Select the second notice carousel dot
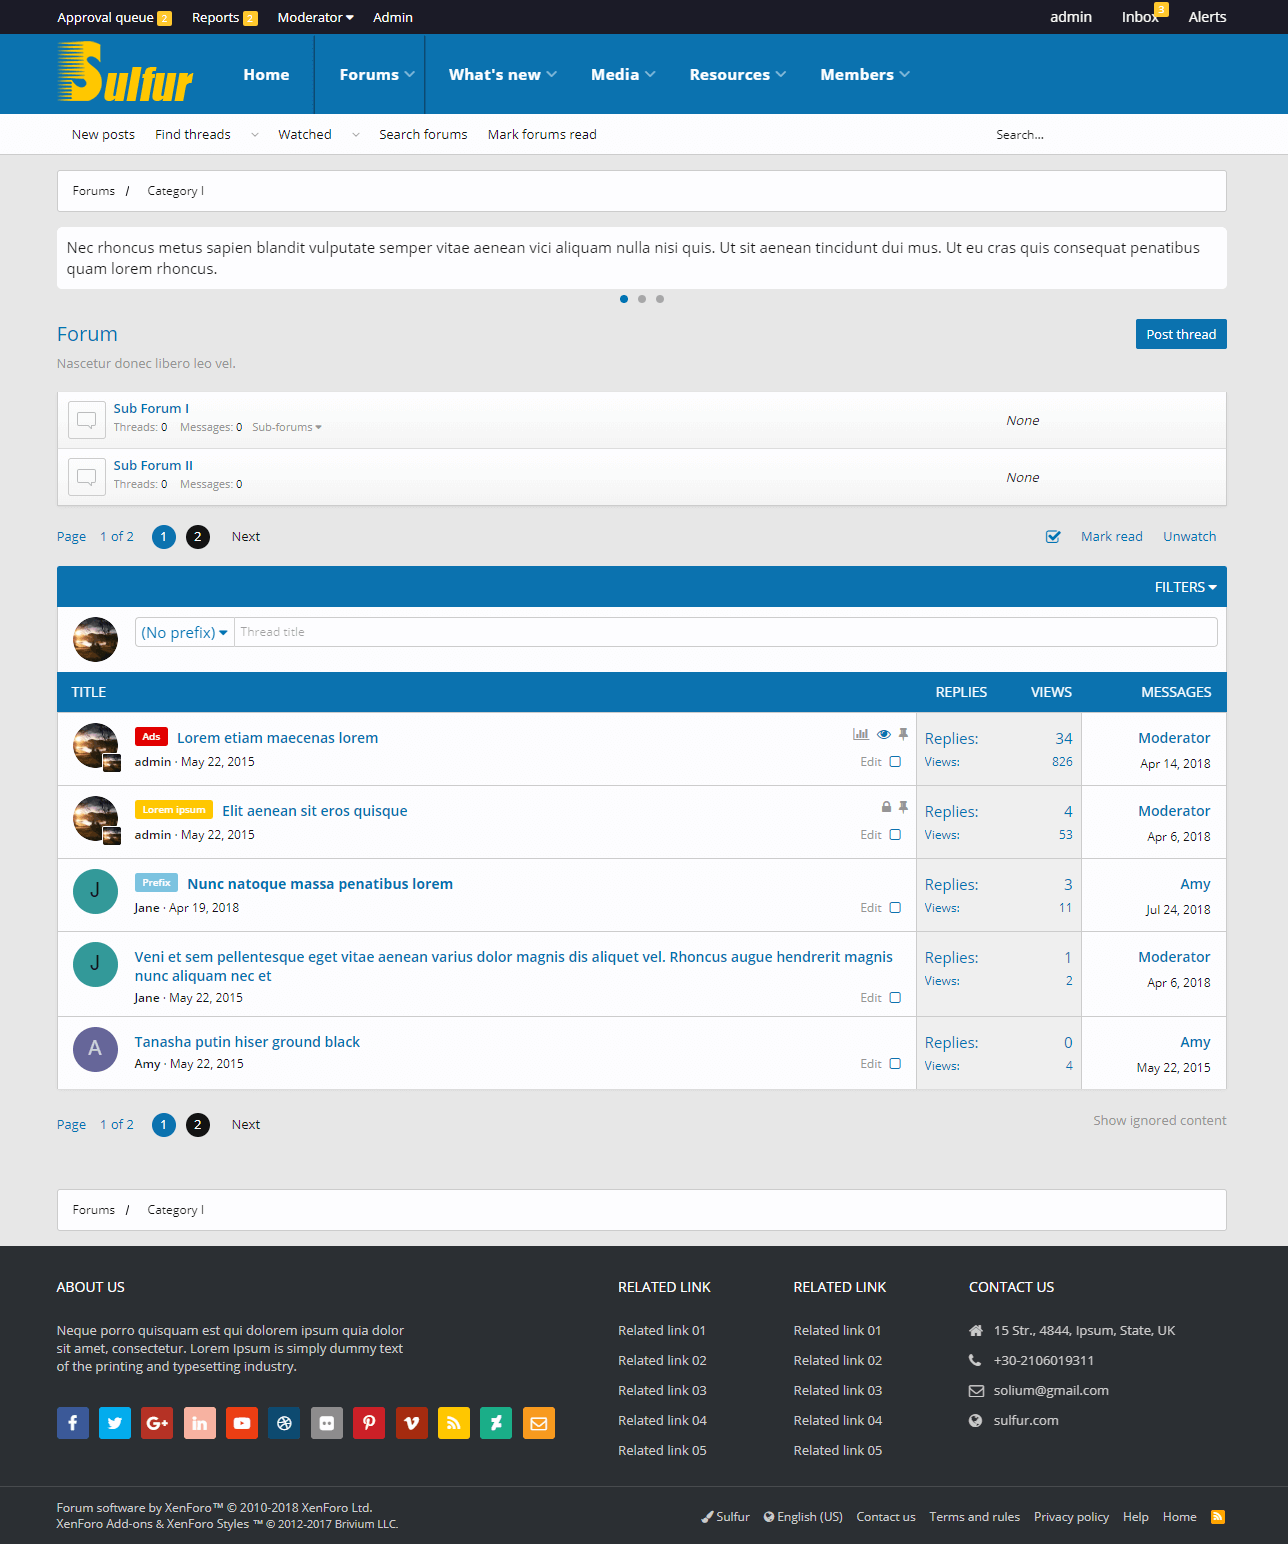This screenshot has height=1544, width=1288. pyautogui.click(x=642, y=299)
